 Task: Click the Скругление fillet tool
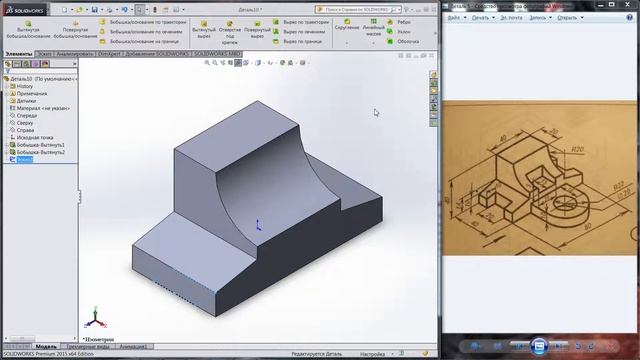pos(347,24)
